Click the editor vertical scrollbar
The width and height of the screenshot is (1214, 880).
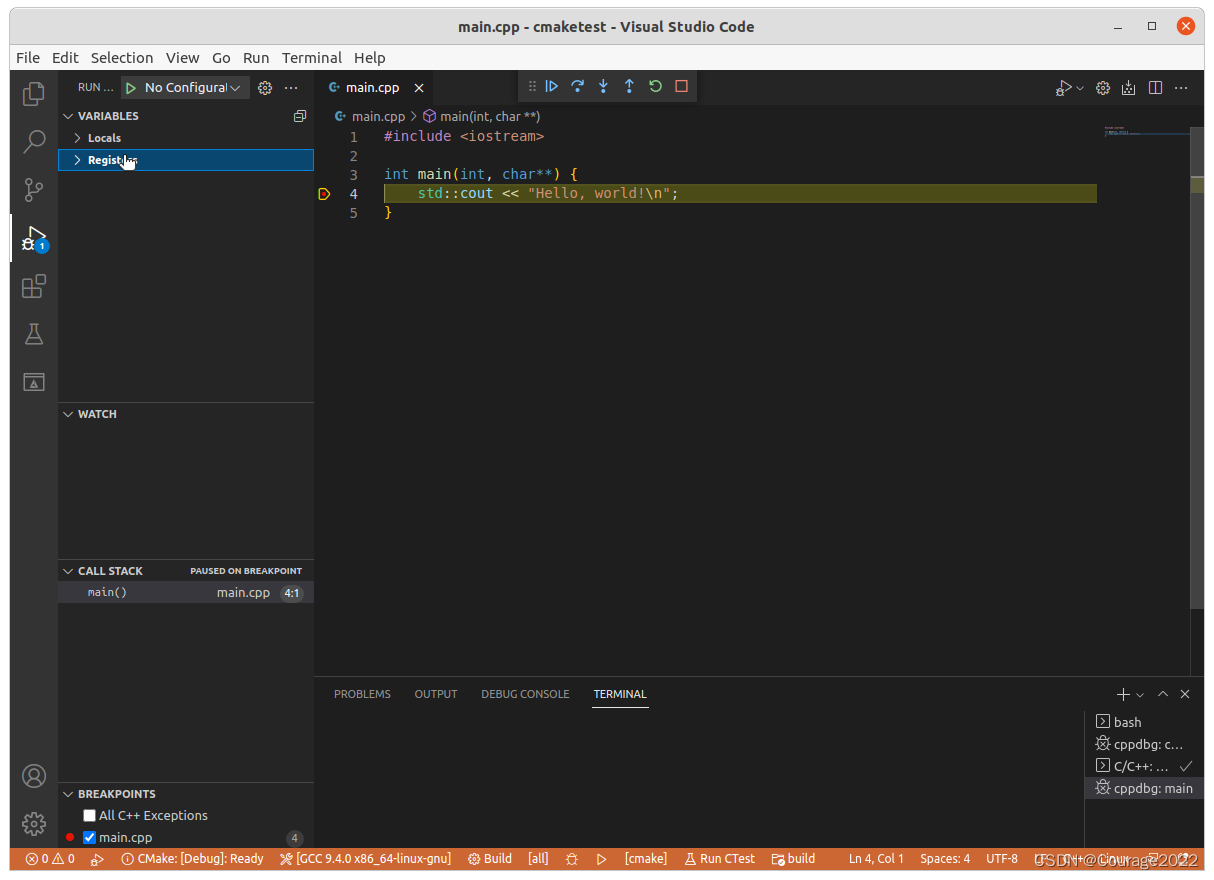pyautogui.click(x=1197, y=367)
